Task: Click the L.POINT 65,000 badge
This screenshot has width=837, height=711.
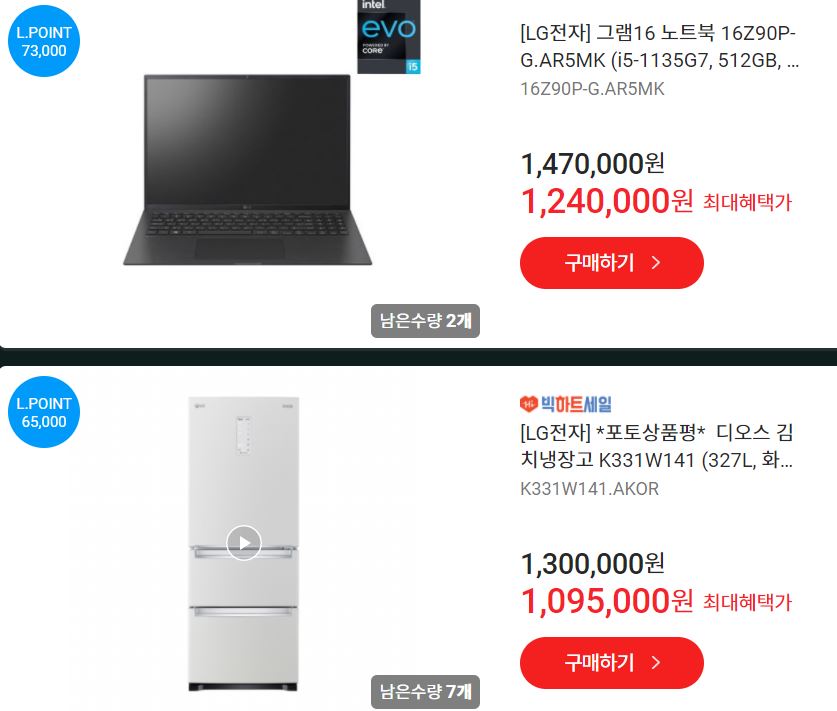Action: [x=44, y=412]
